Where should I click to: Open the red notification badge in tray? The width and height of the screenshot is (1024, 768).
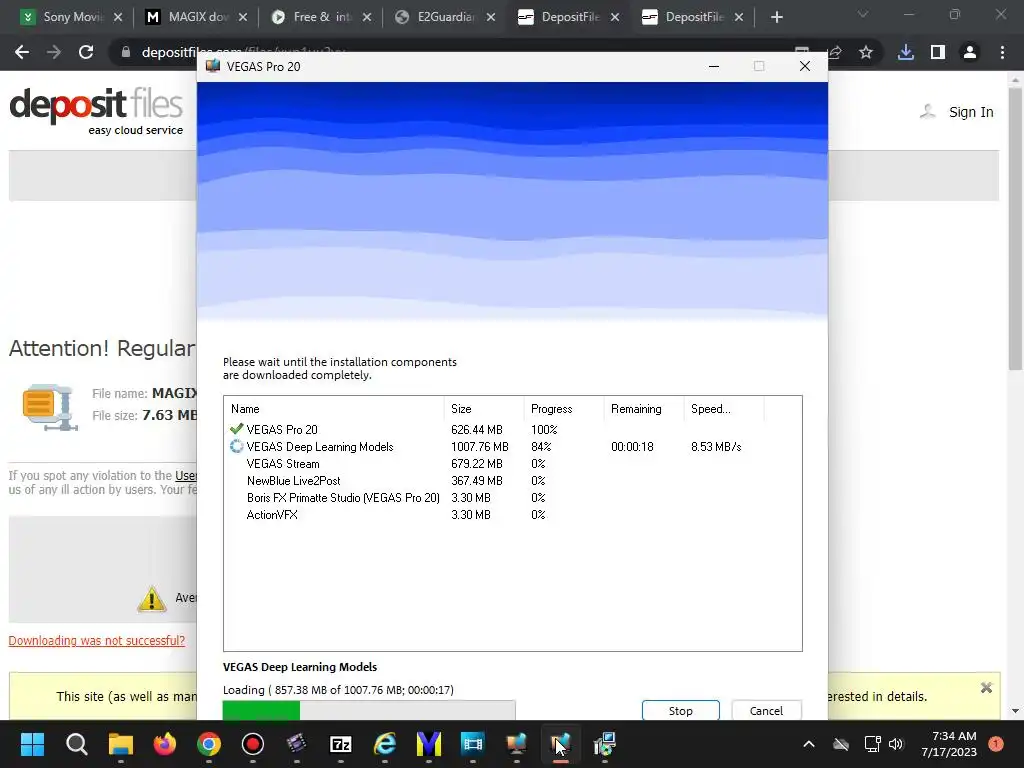[x=996, y=744]
